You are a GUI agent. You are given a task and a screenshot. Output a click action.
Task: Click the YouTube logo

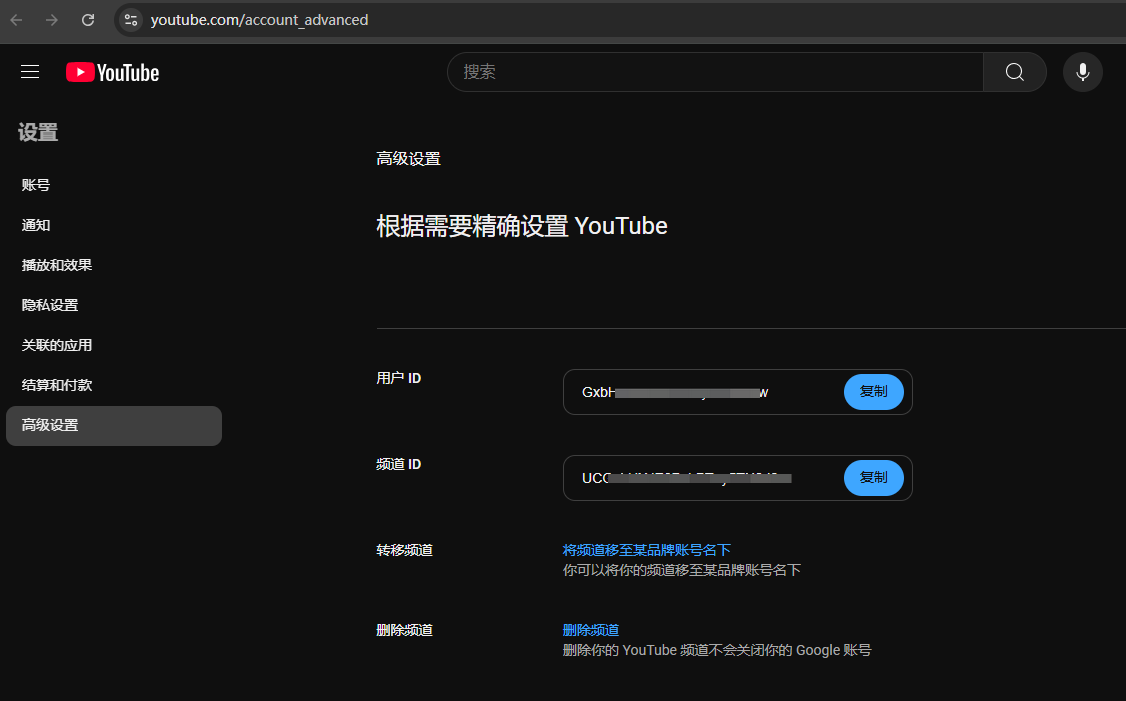(x=113, y=72)
